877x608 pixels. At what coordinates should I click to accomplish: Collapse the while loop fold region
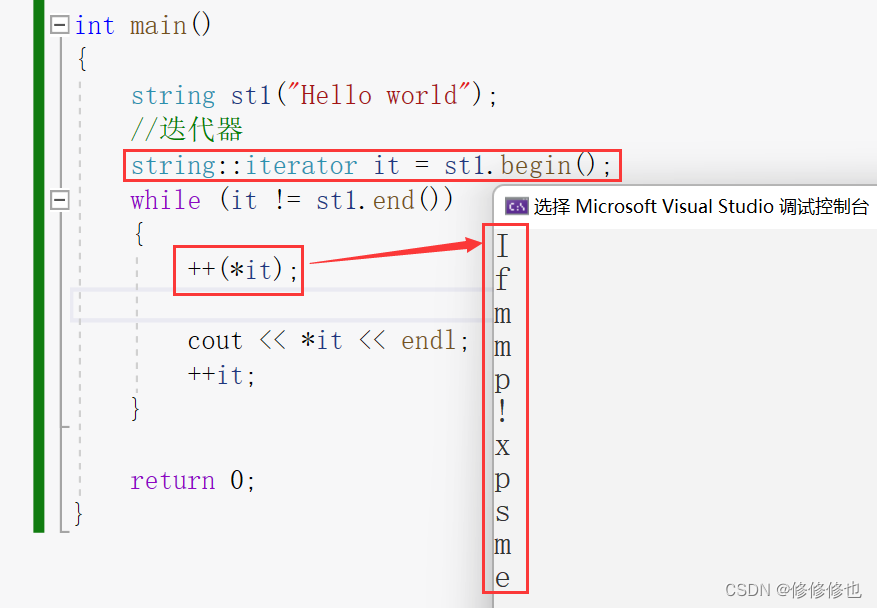(x=59, y=199)
